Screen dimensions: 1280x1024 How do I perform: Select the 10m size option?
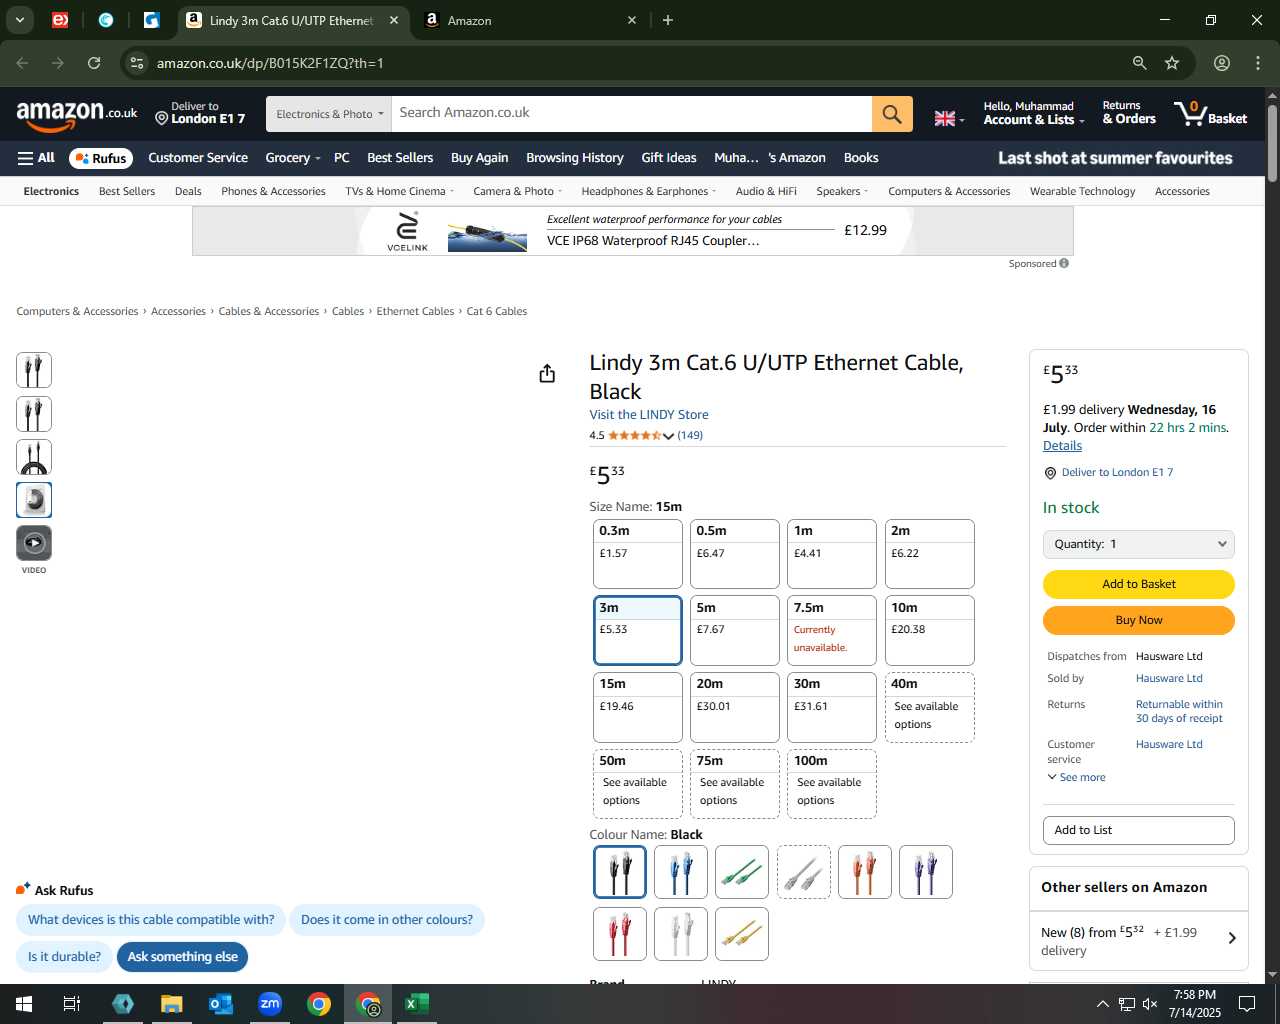point(930,630)
